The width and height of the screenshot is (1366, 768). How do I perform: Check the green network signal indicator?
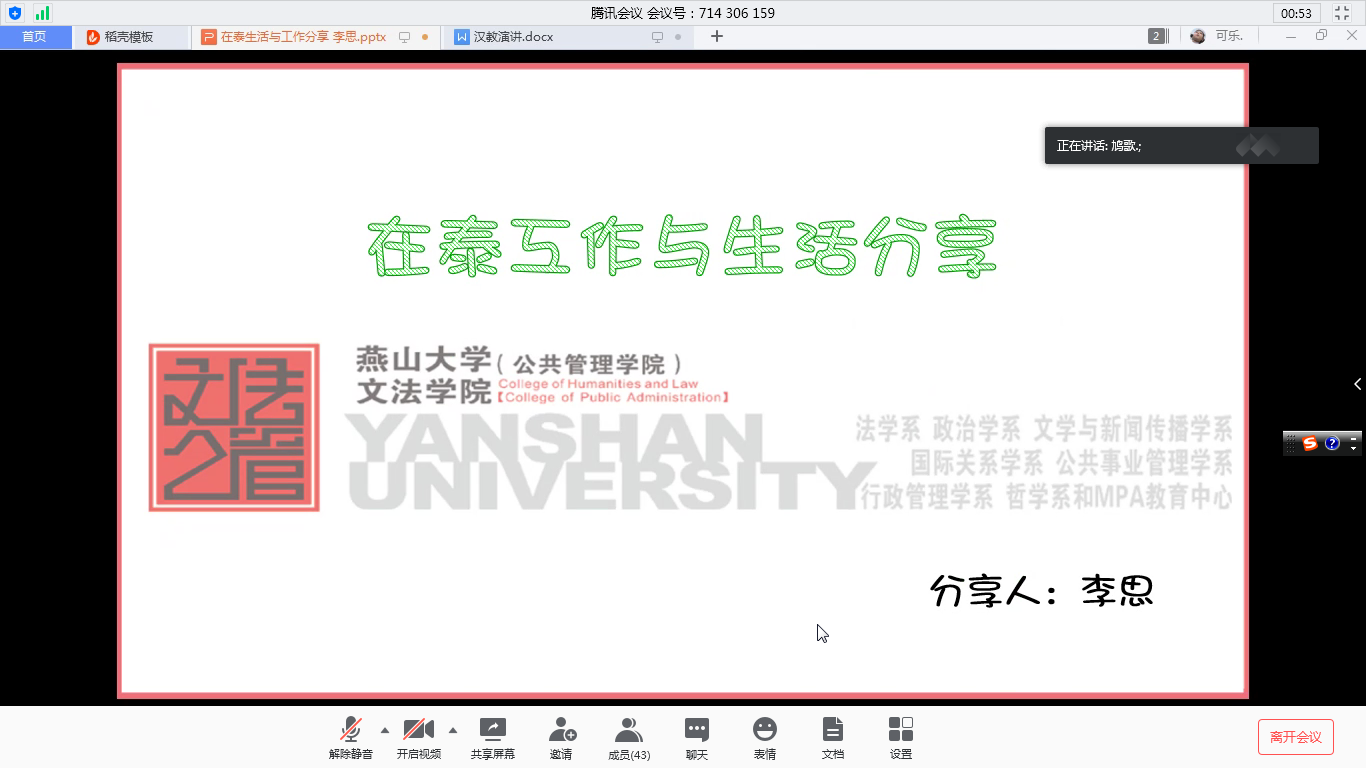[x=42, y=13]
